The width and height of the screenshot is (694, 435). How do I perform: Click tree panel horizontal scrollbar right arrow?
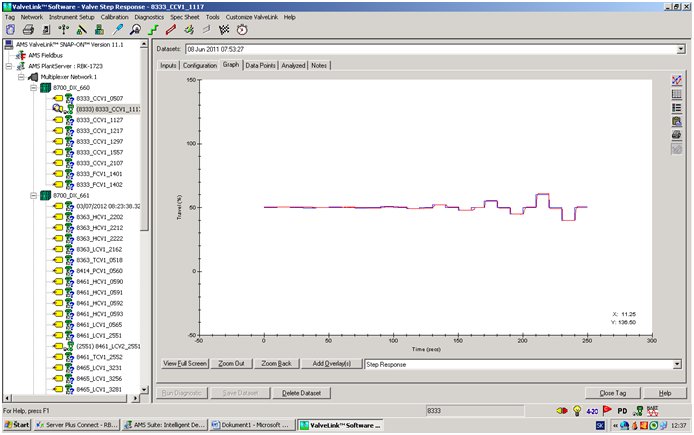click(x=135, y=398)
